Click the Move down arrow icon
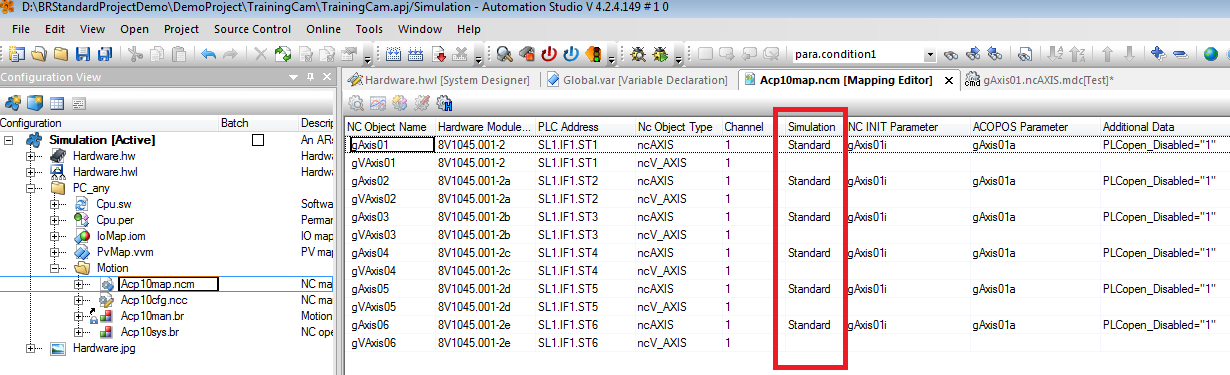This screenshot has width=1230, height=375. click(x=1129, y=54)
